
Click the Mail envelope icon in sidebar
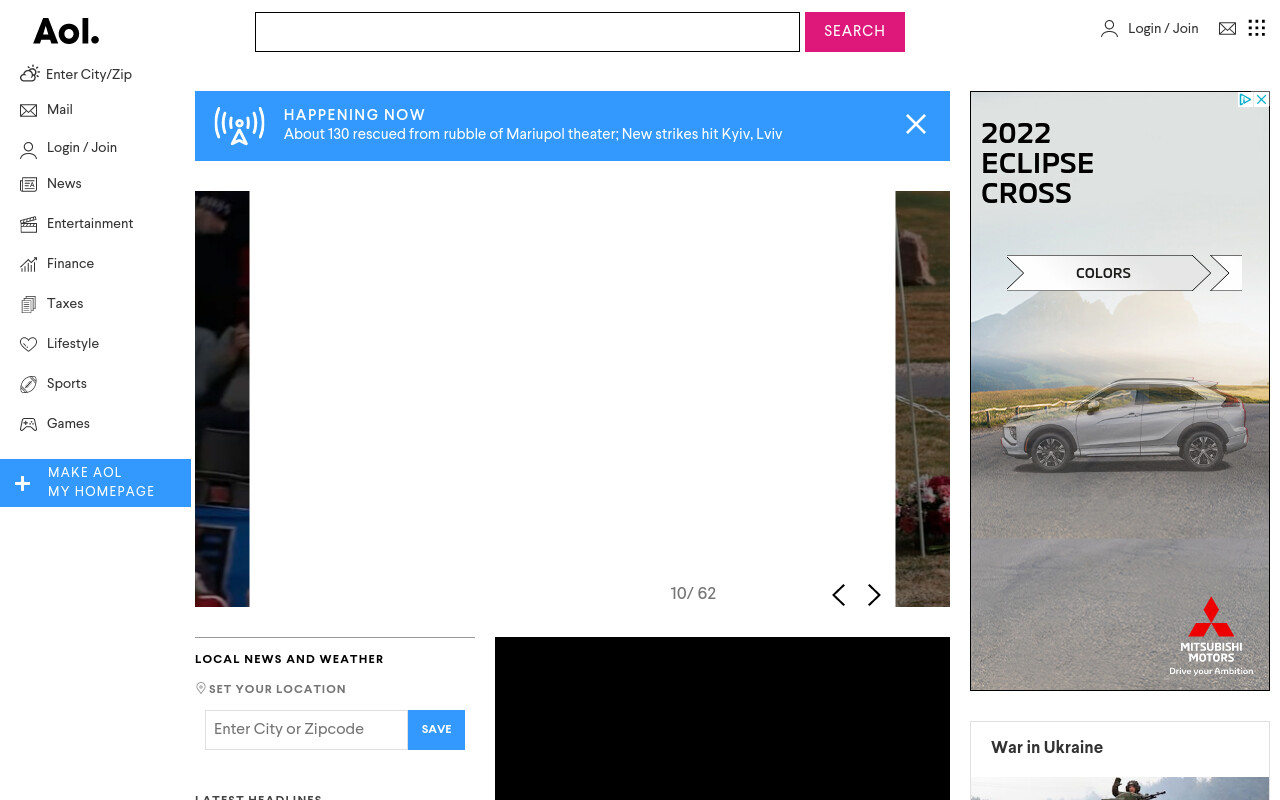point(29,111)
